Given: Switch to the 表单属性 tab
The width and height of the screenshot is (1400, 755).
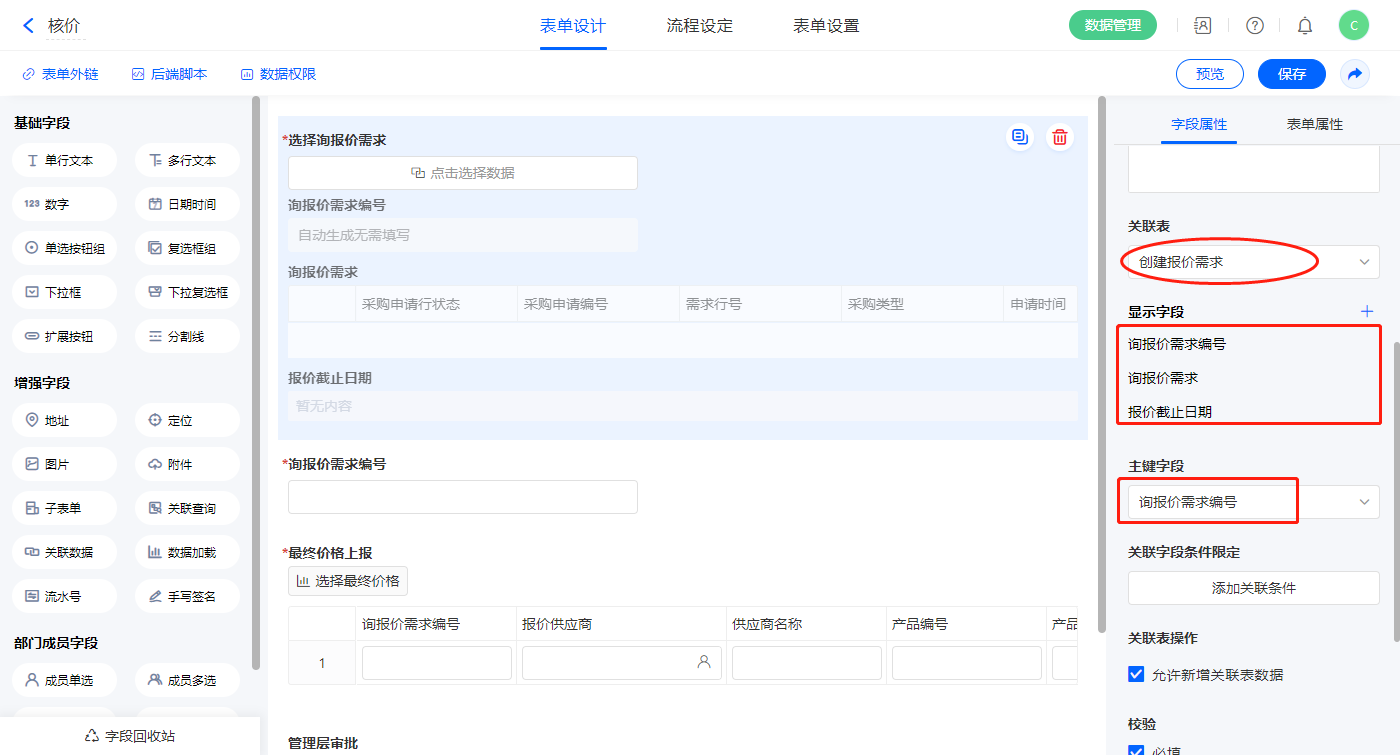Looking at the screenshot, I should click(1314, 124).
